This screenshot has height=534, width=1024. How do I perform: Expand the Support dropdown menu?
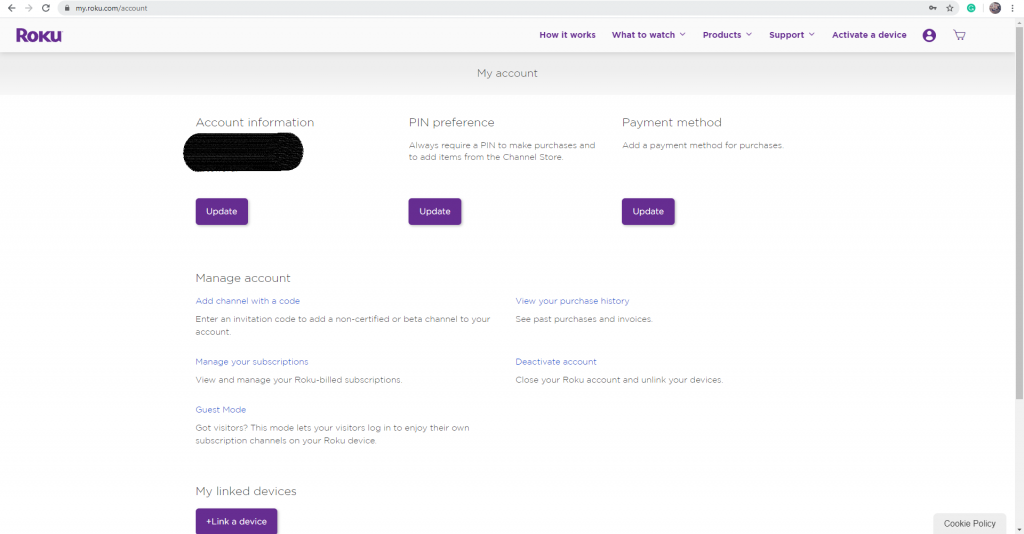pos(792,35)
